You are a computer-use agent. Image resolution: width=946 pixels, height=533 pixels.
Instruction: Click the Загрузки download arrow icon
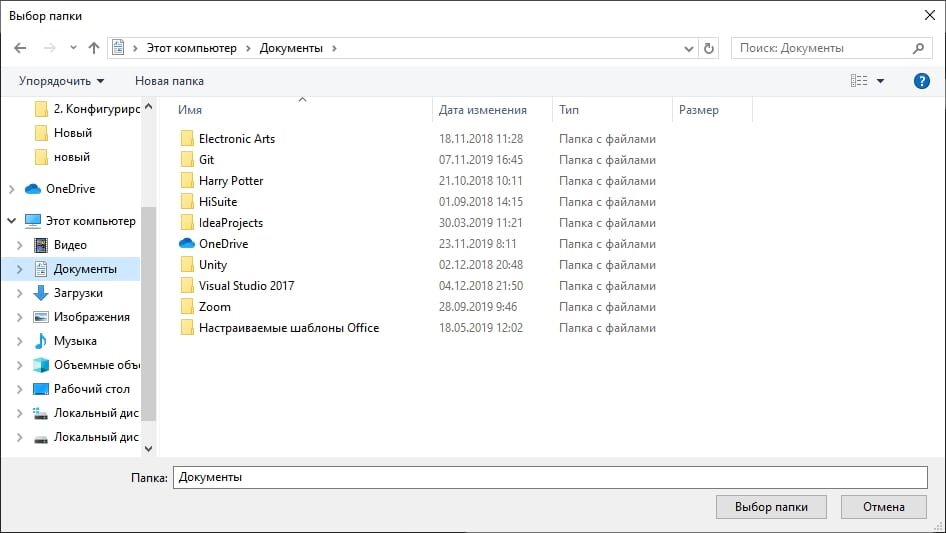(x=40, y=293)
